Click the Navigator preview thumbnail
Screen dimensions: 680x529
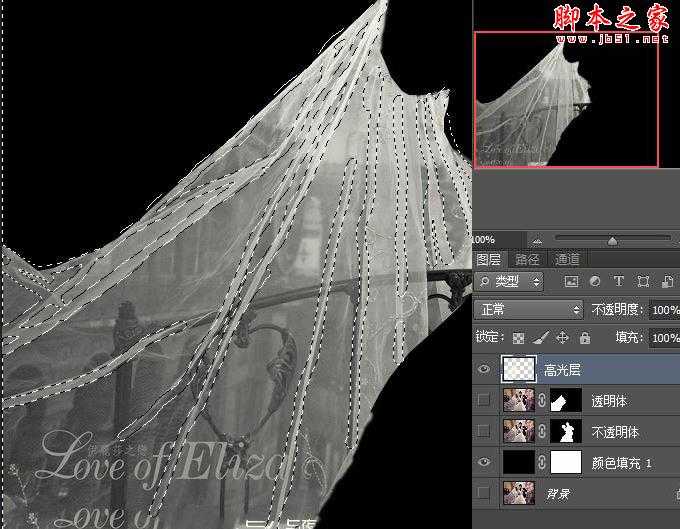point(567,99)
